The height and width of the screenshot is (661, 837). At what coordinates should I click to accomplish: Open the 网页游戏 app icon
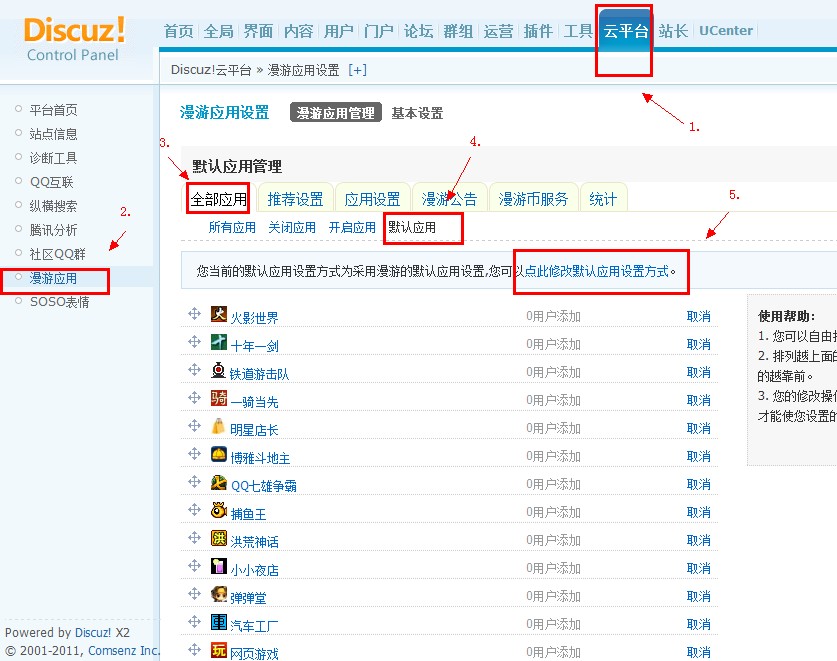coord(218,650)
